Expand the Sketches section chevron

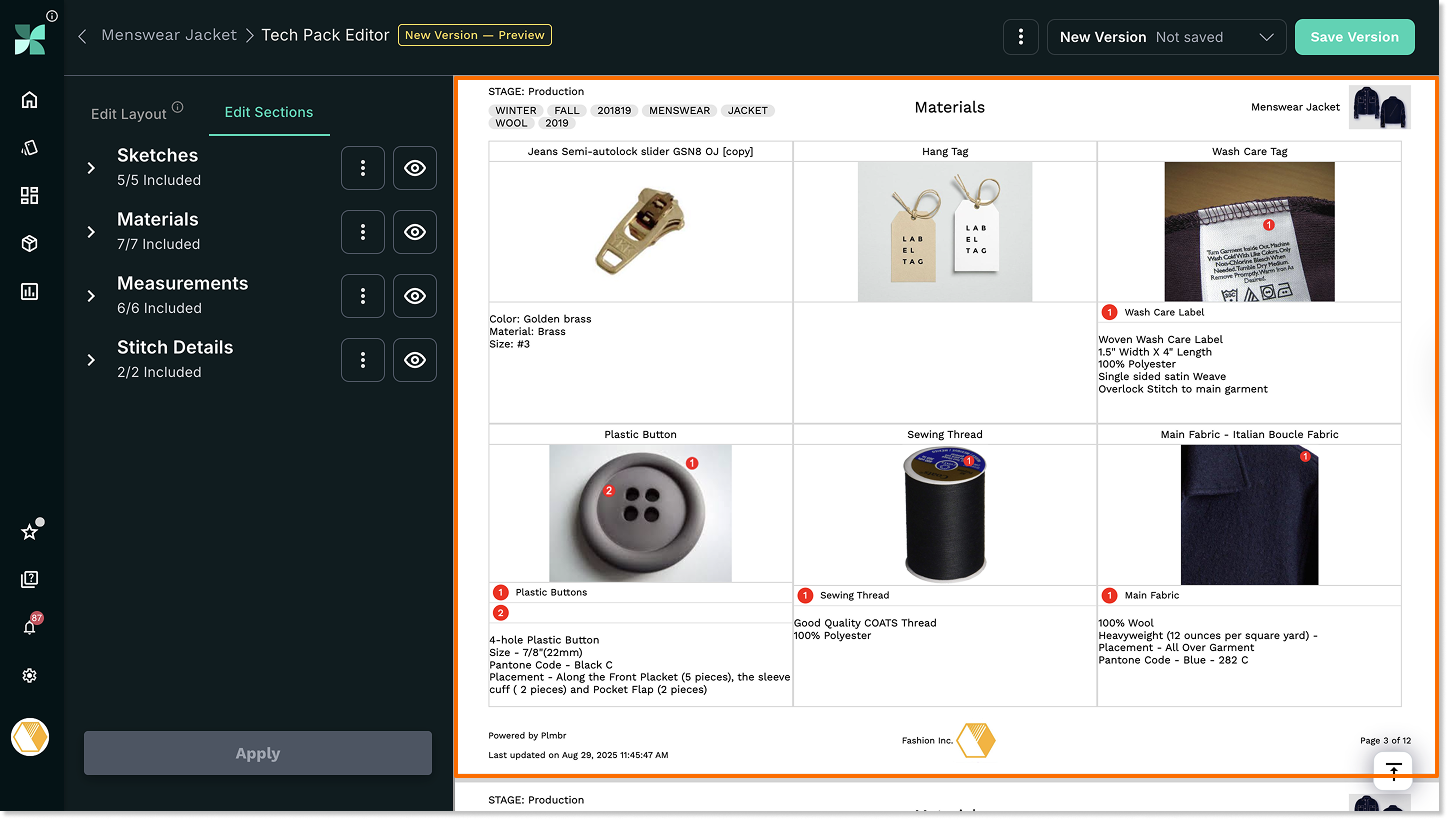coord(91,168)
